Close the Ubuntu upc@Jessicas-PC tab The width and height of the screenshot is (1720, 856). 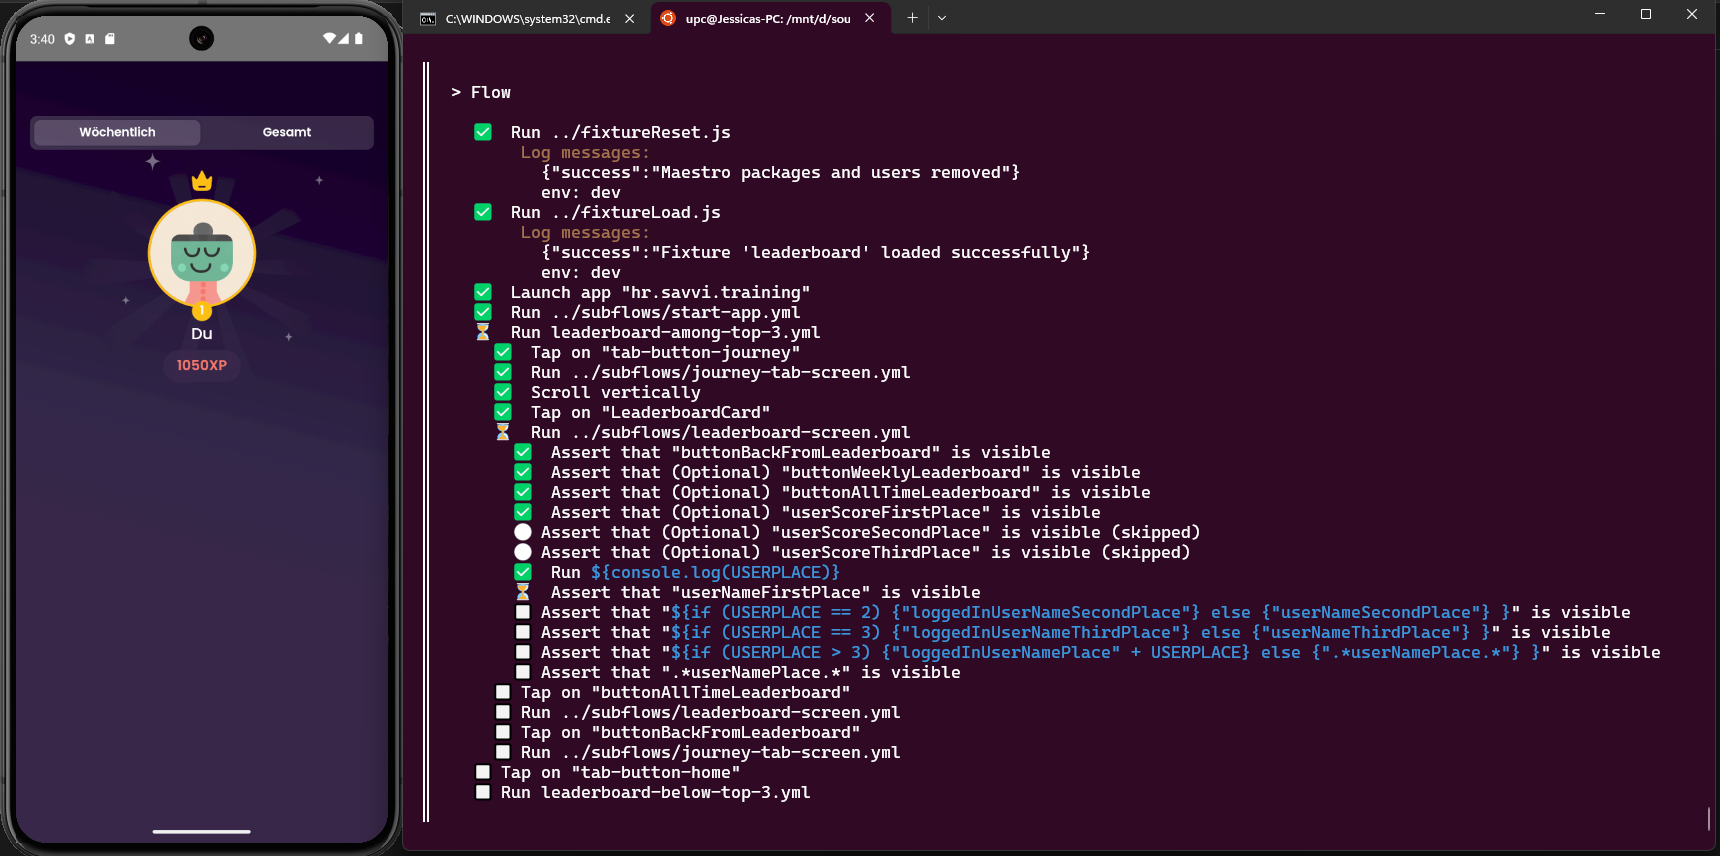click(x=870, y=18)
